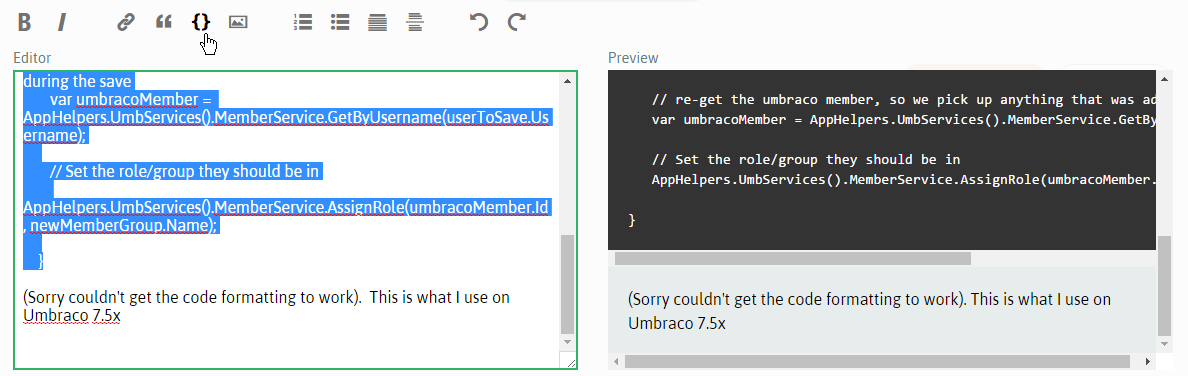The height and width of the screenshot is (376, 1188).
Task: Create a bulleted list
Action: click(340, 22)
